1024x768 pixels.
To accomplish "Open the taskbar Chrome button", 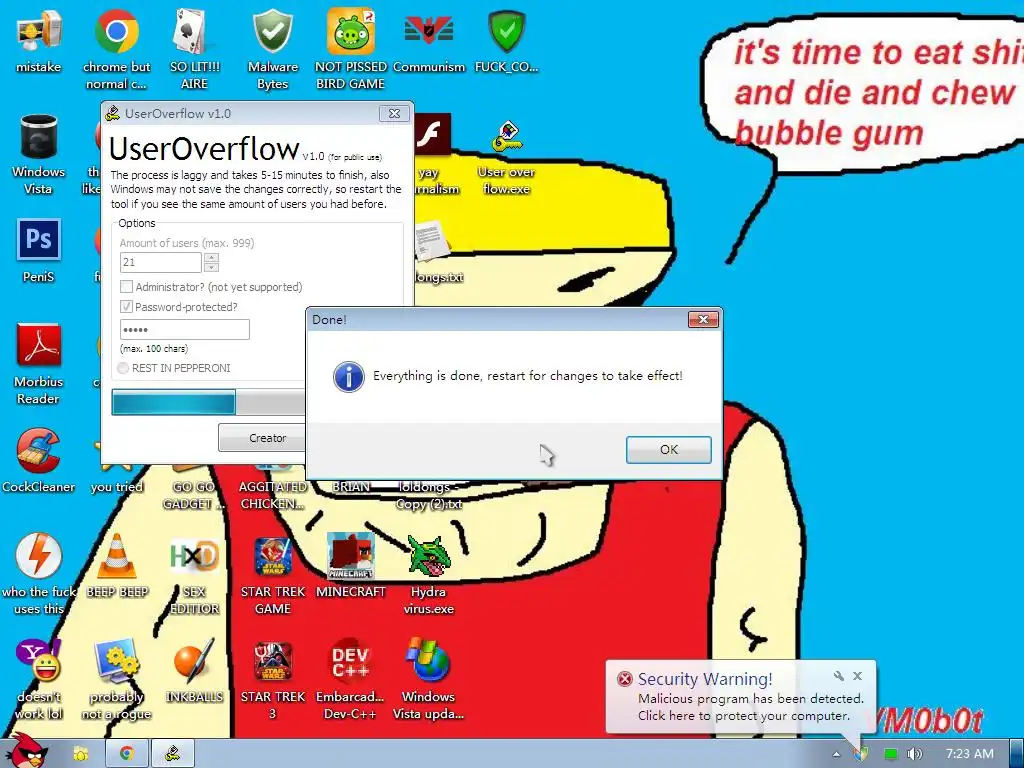I will tap(127, 754).
